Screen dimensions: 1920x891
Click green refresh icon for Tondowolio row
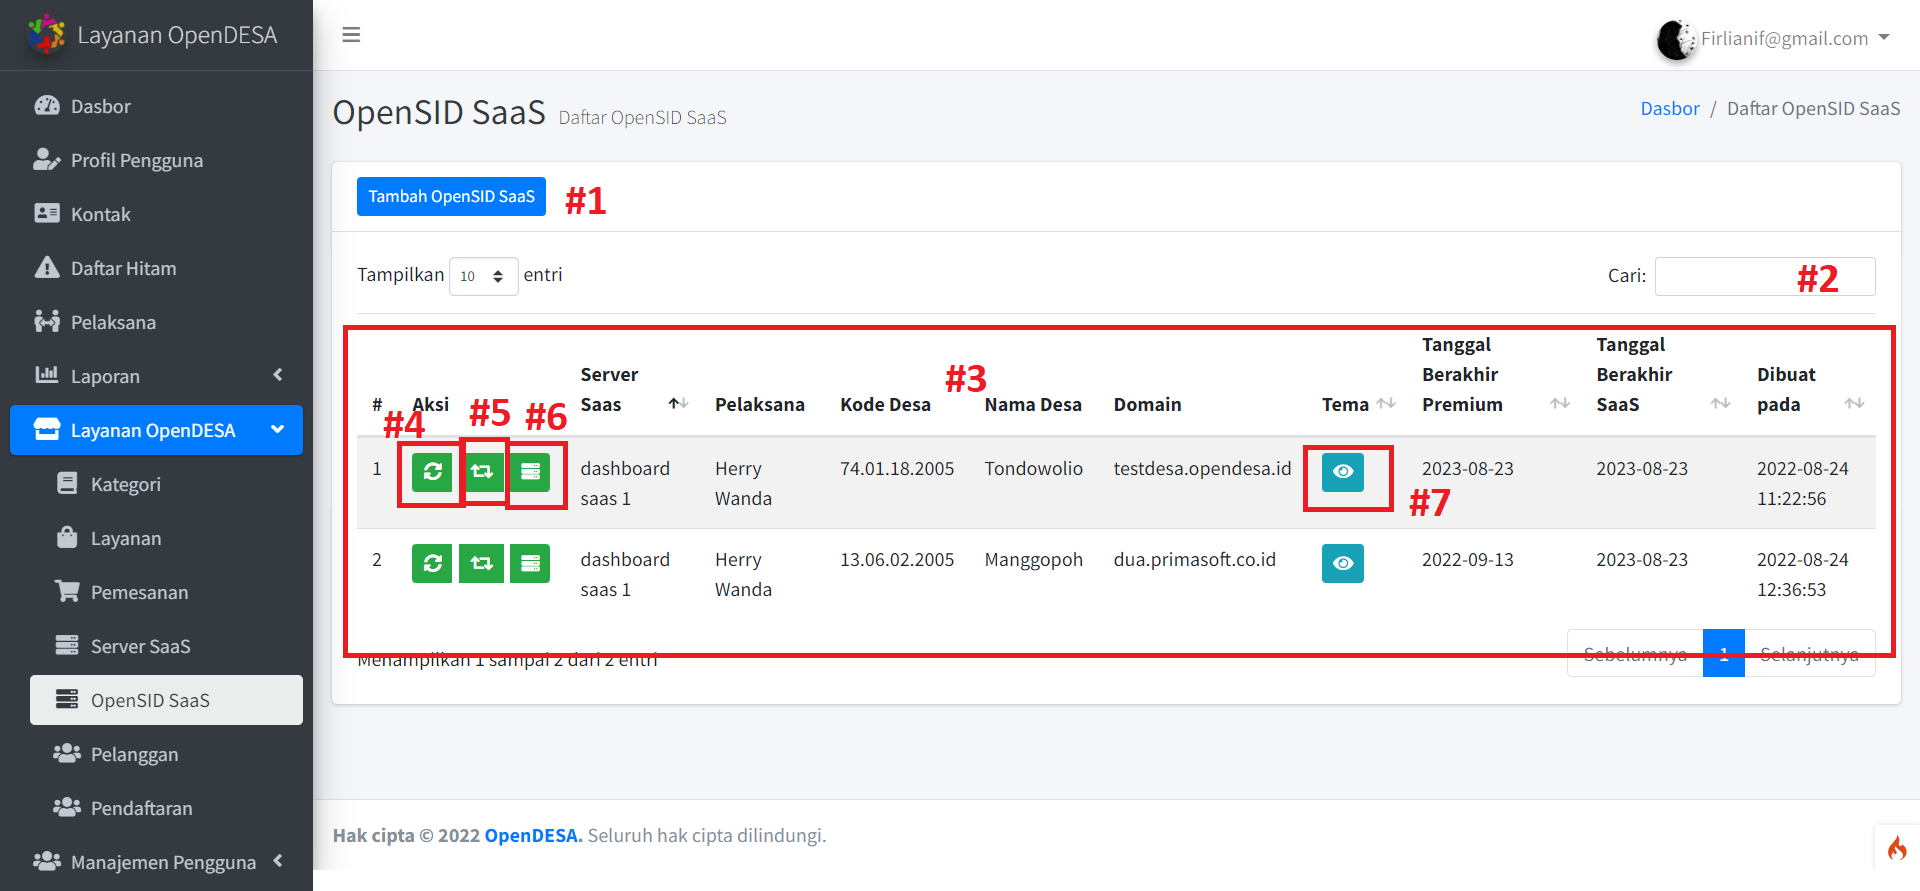coord(432,472)
